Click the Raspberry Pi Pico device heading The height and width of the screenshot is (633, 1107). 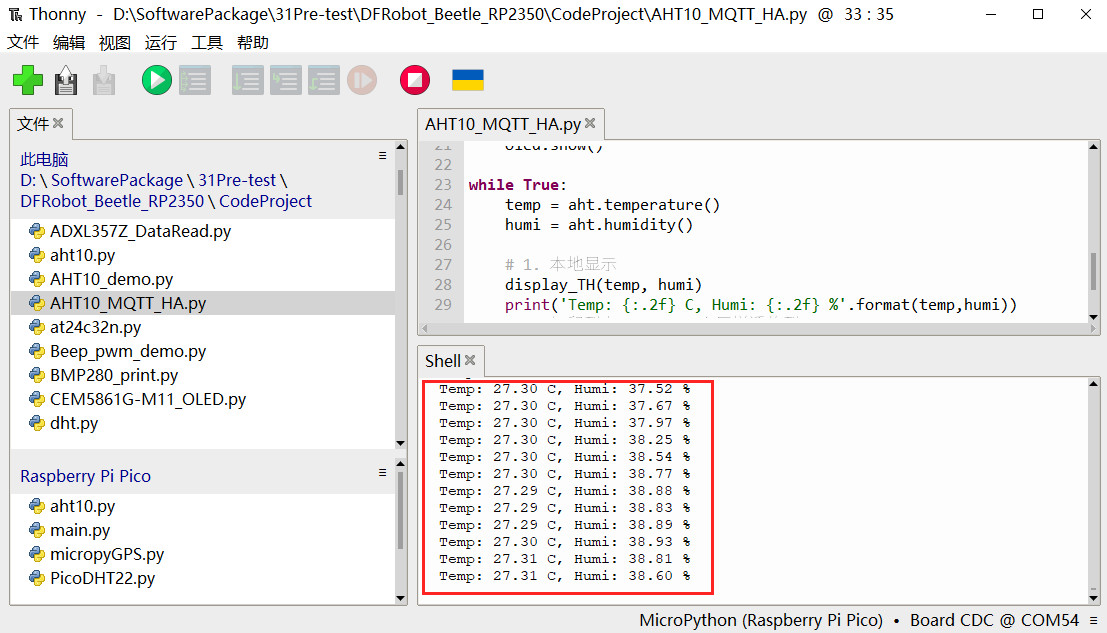click(85, 476)
